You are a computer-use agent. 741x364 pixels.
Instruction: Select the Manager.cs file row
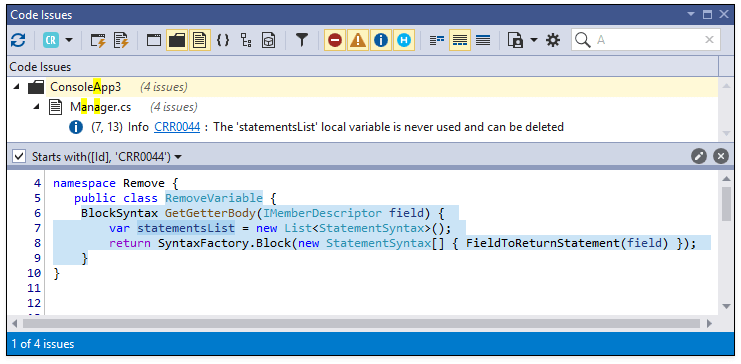[362, 107]
